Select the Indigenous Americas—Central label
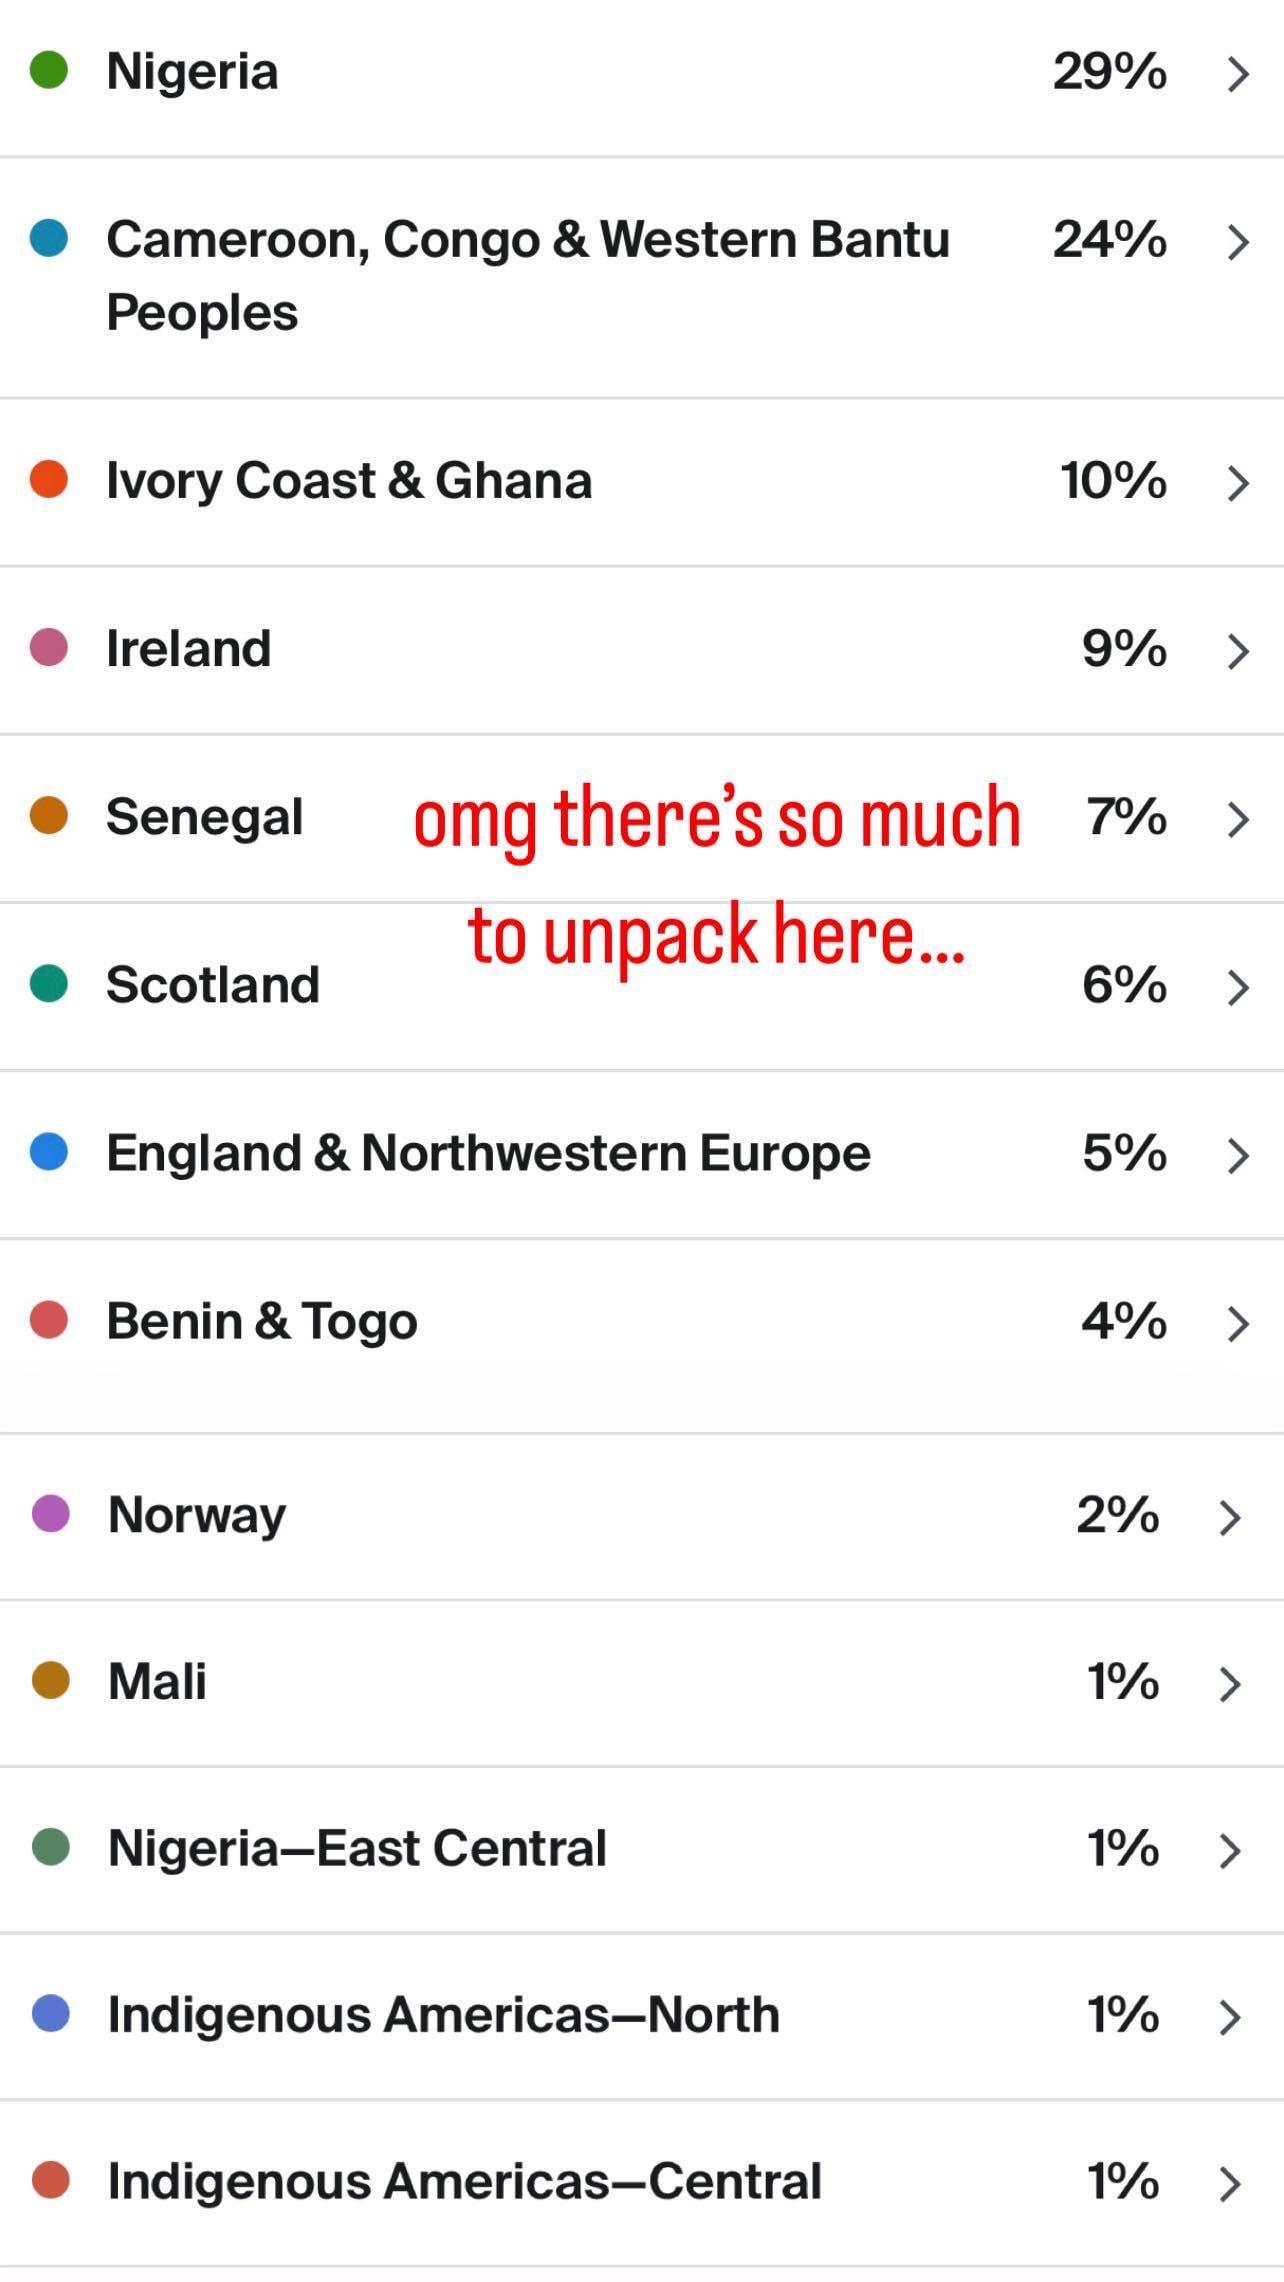Viewport: 1284px width, 2282px height. pos(465,2181)
